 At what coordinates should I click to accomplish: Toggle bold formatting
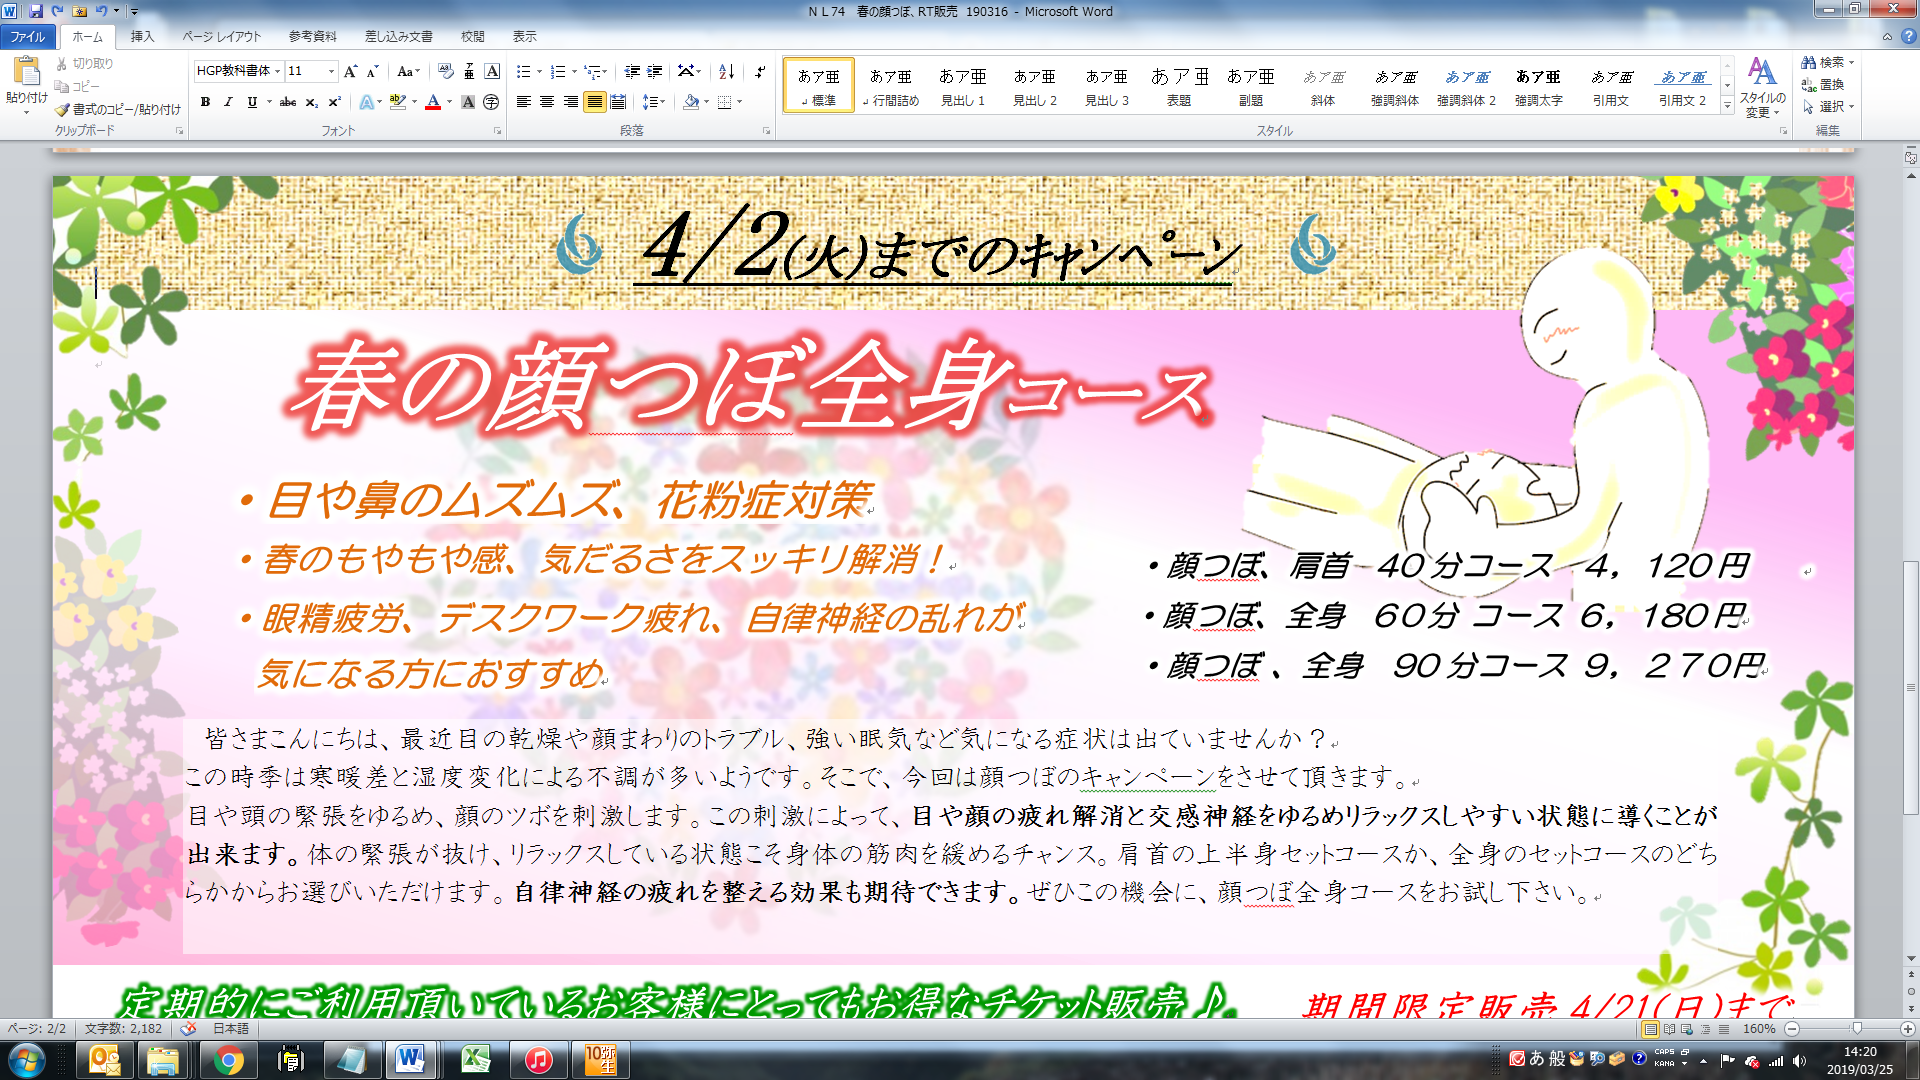click(206, 102)
